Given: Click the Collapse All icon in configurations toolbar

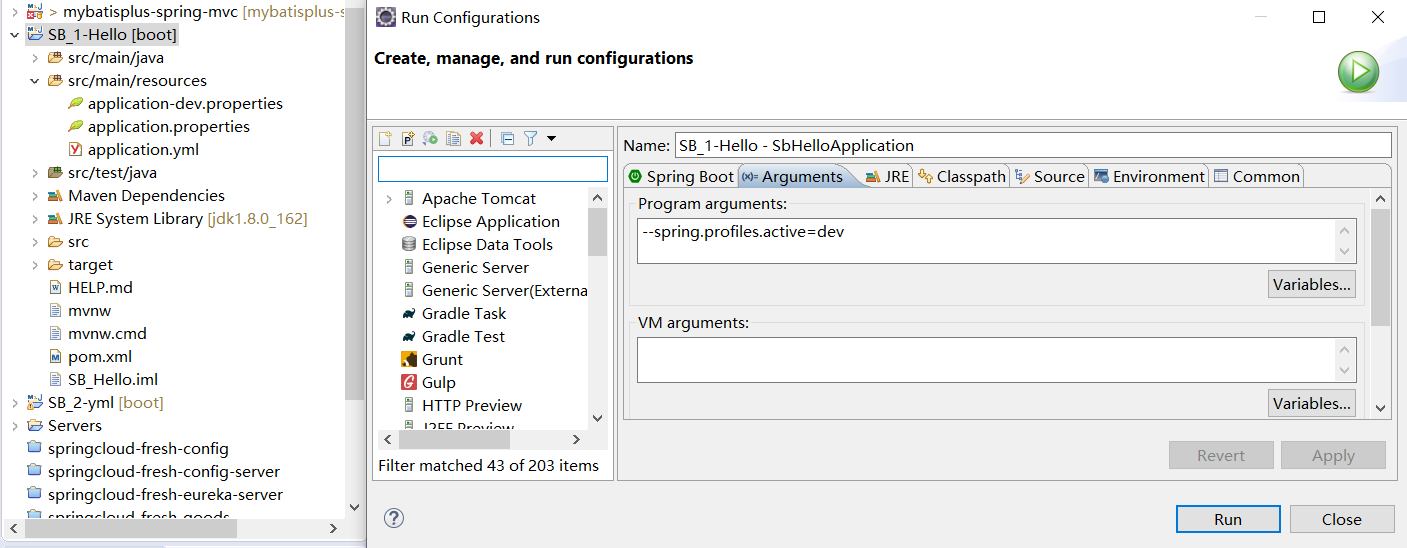Looking at the screenshot, I should [x=507, y=138].
